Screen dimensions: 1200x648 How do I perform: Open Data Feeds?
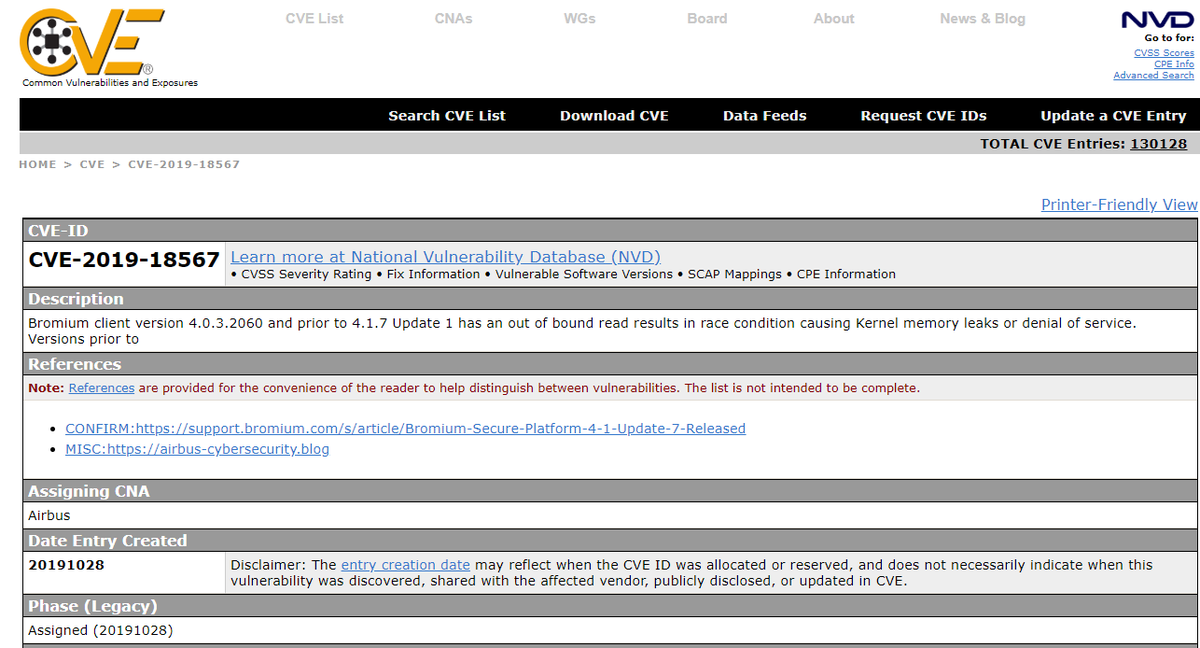click(765, 115)
